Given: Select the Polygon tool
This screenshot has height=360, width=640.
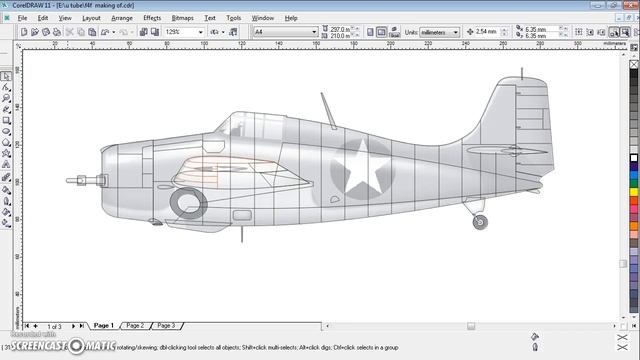Looking at the screenshot, I should [6, 142].
